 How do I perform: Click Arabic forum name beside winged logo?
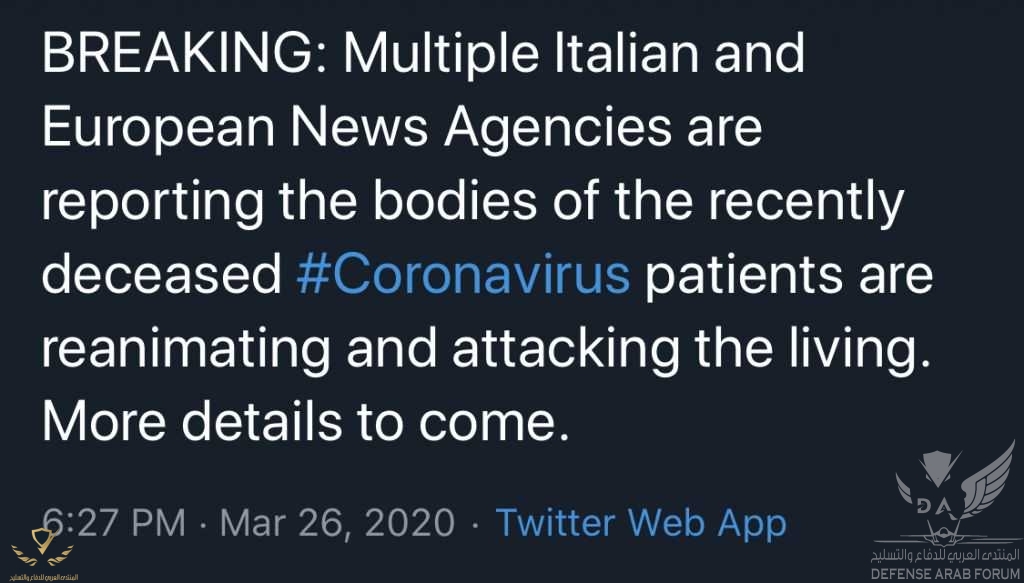coord(944,556)
